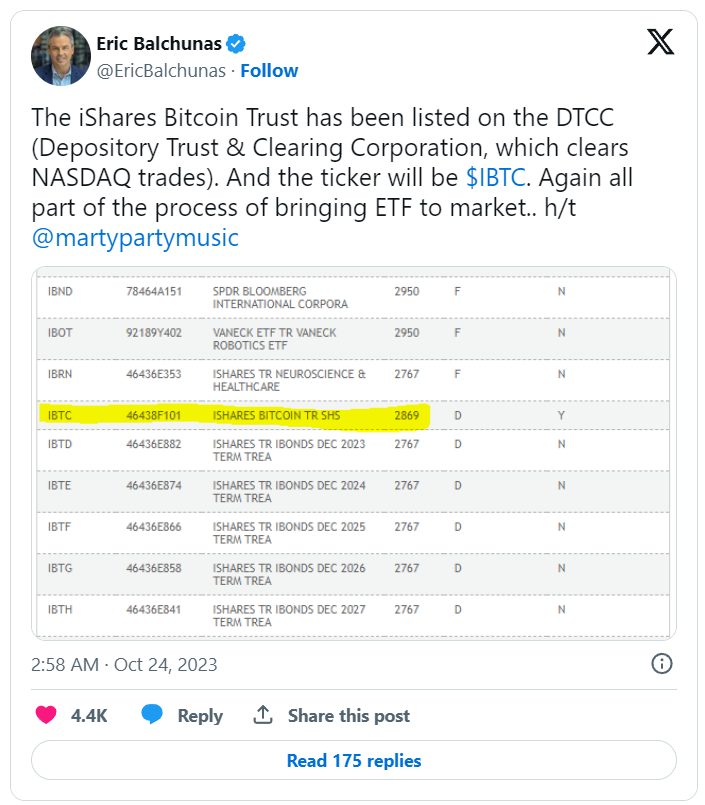Click the Reply text label
This screenshot has height=805, width=705.
(200, 716)
